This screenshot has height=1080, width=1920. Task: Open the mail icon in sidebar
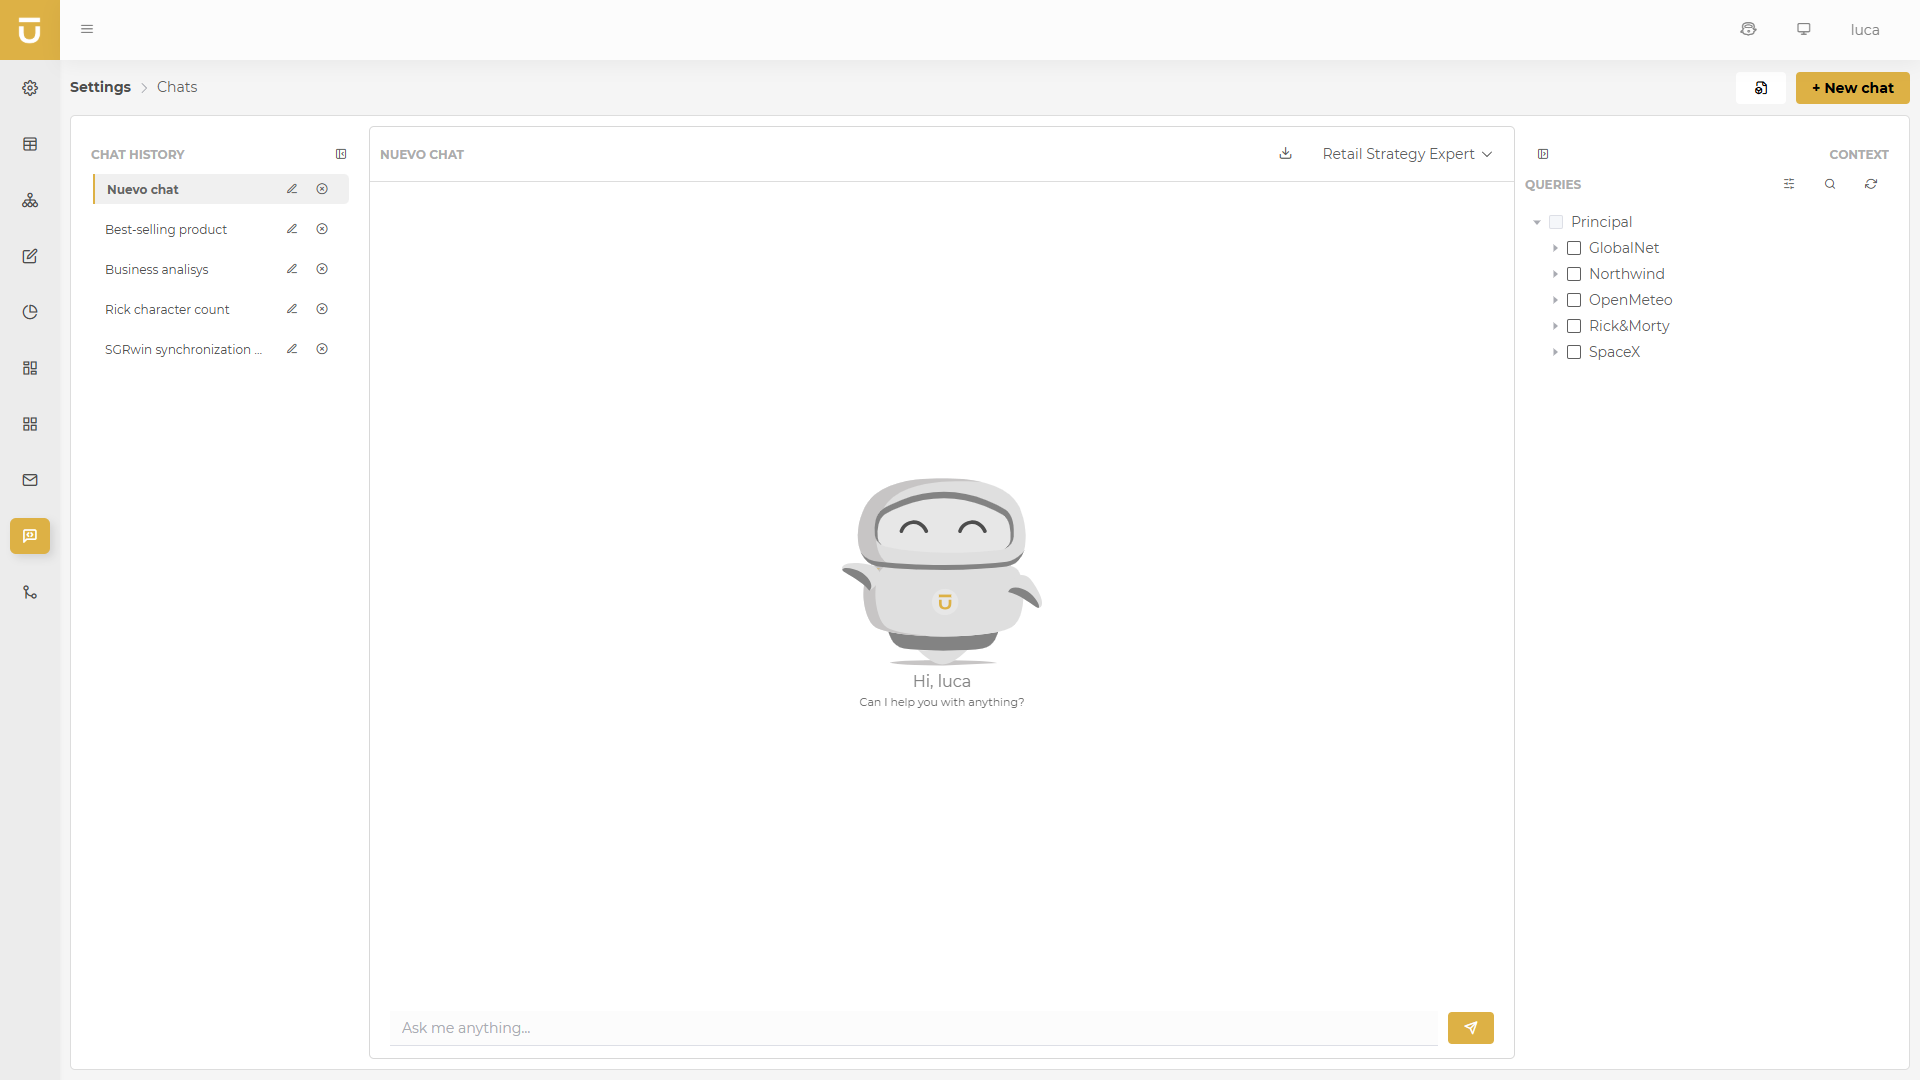[x=30, y=480]
